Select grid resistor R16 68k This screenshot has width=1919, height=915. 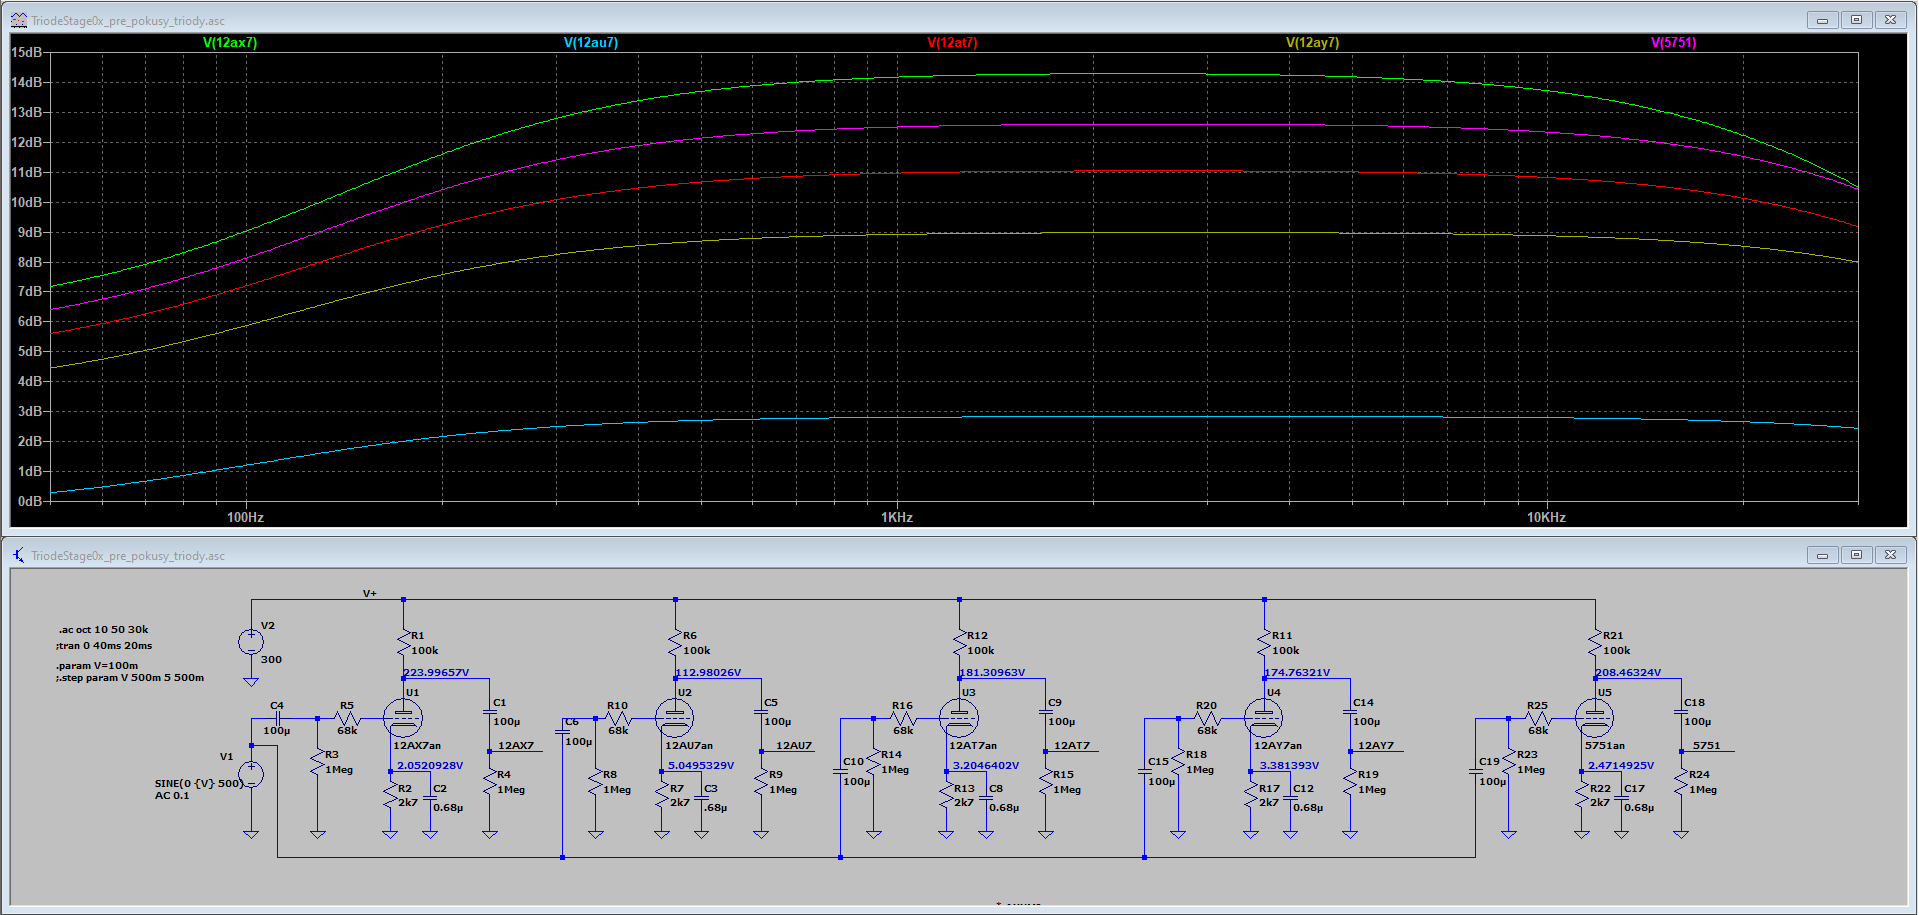(903, 718)
